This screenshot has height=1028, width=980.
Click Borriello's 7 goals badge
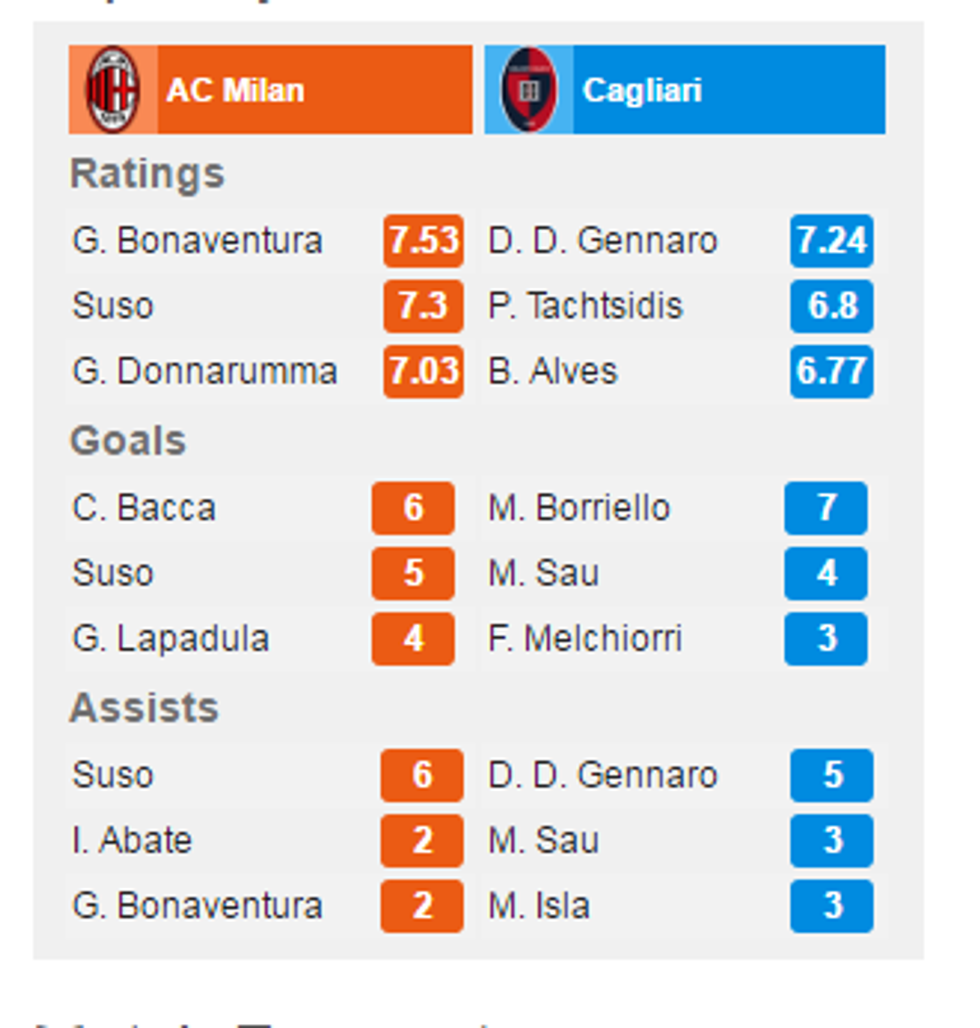pyautogui.click(x=826, y=508)
